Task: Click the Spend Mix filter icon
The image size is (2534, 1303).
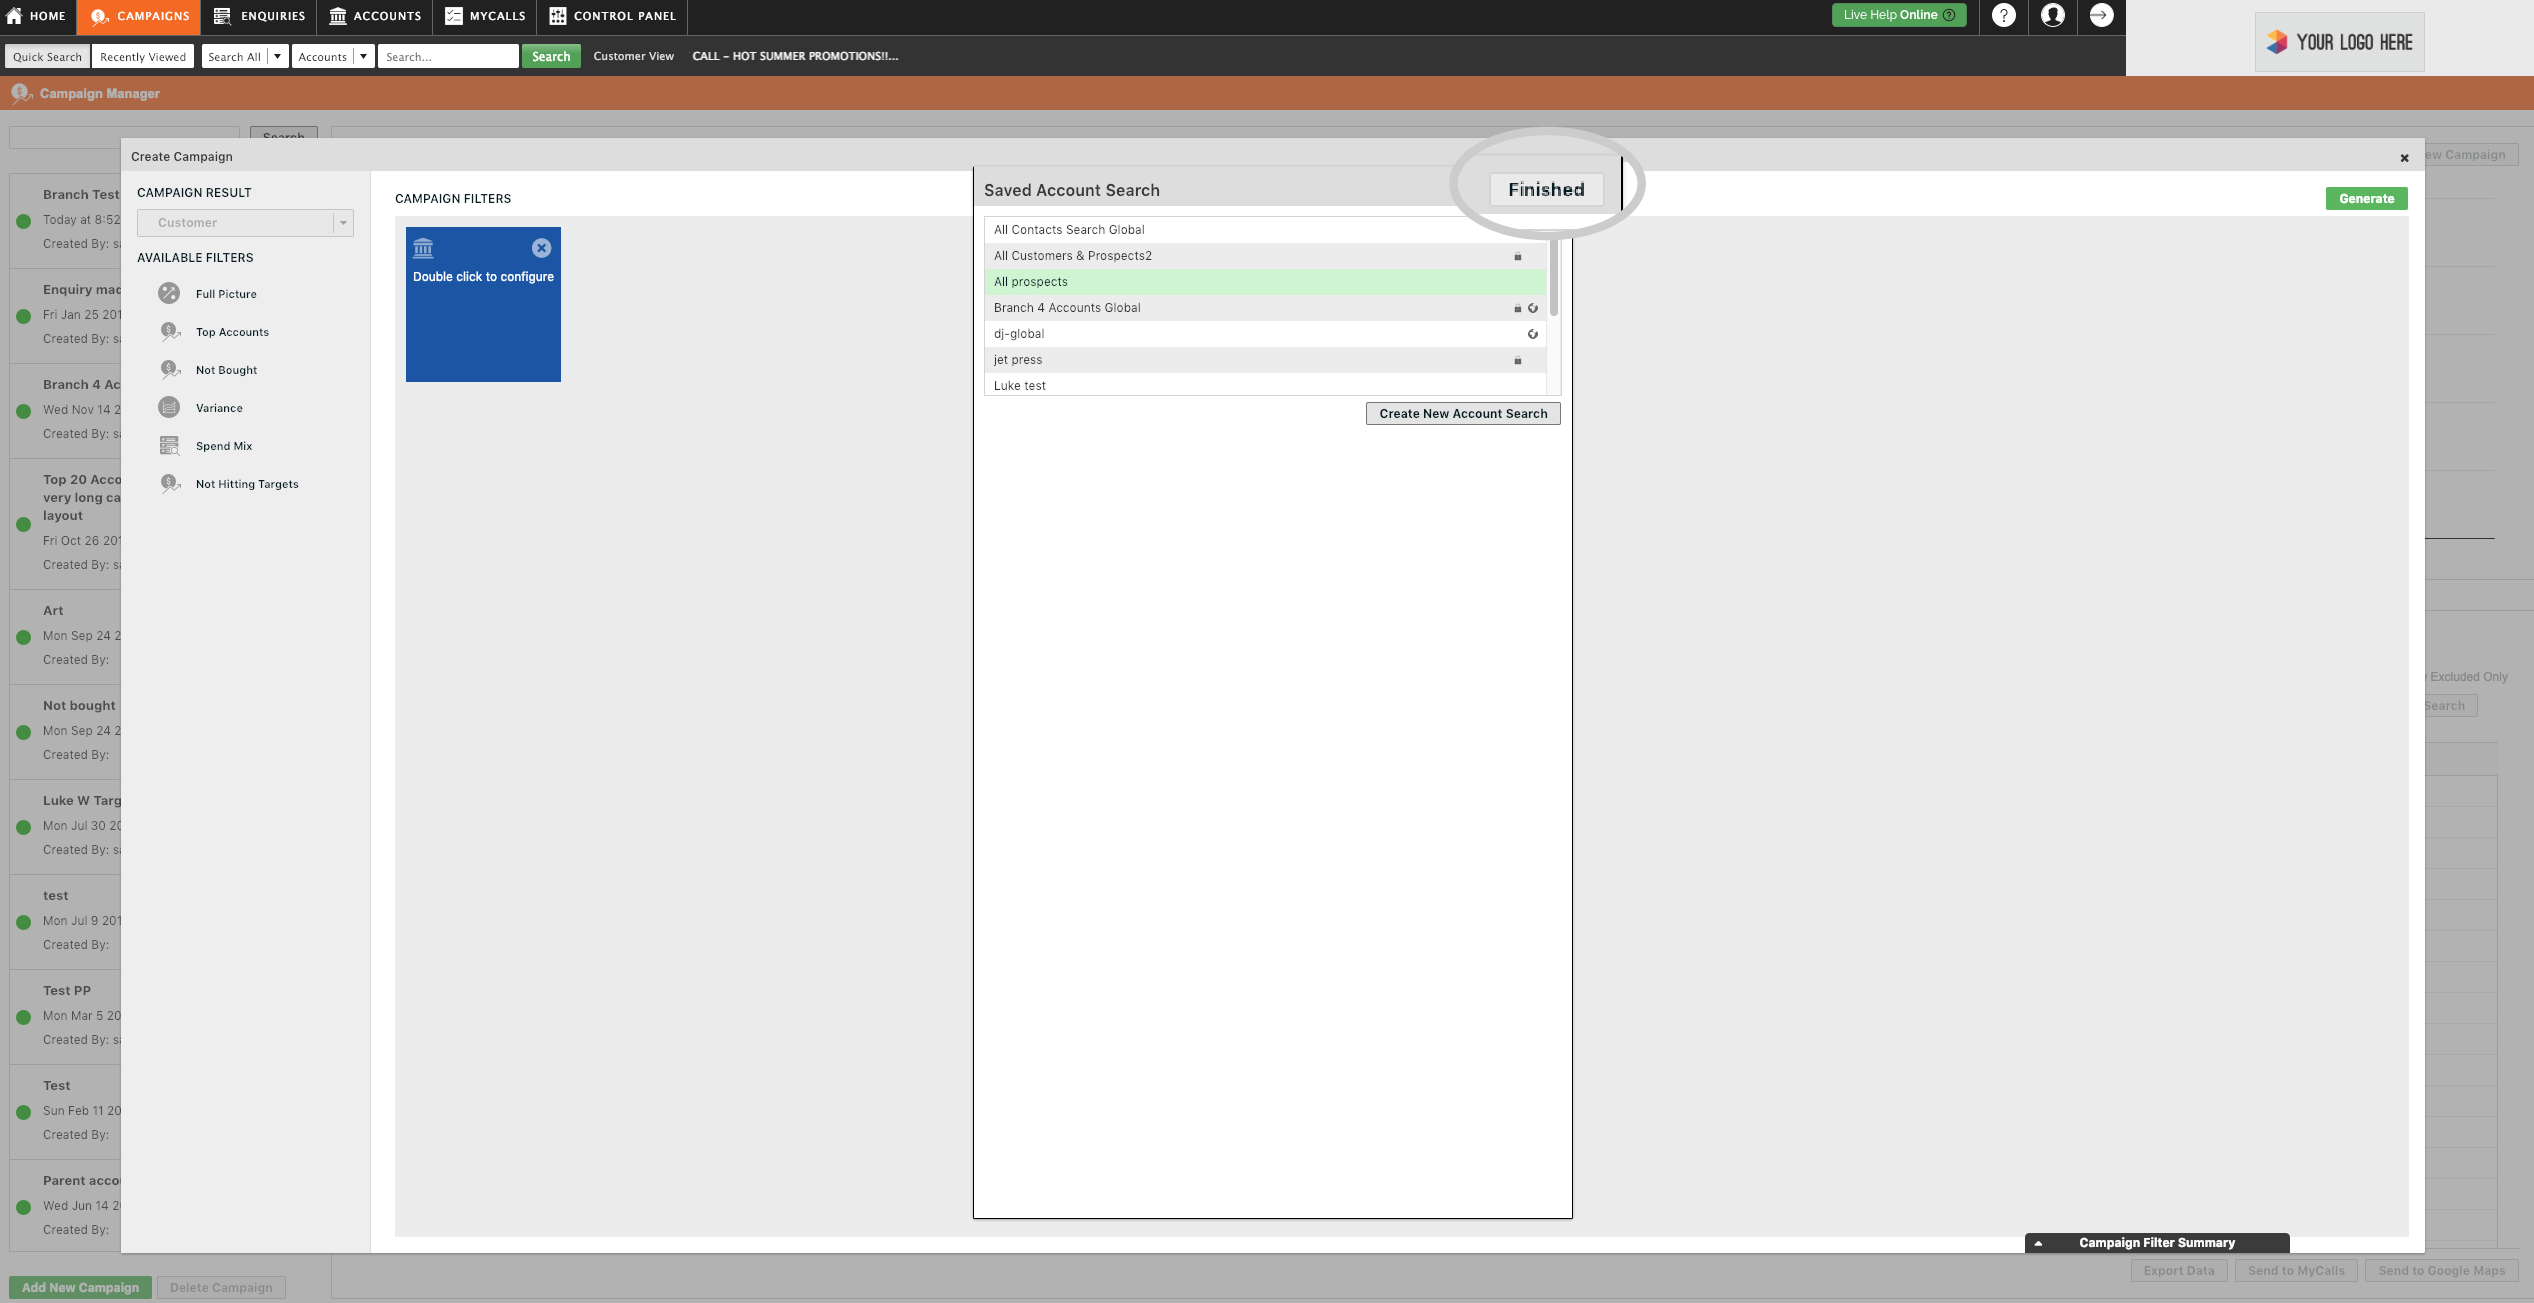Action: tap(168, 445)
